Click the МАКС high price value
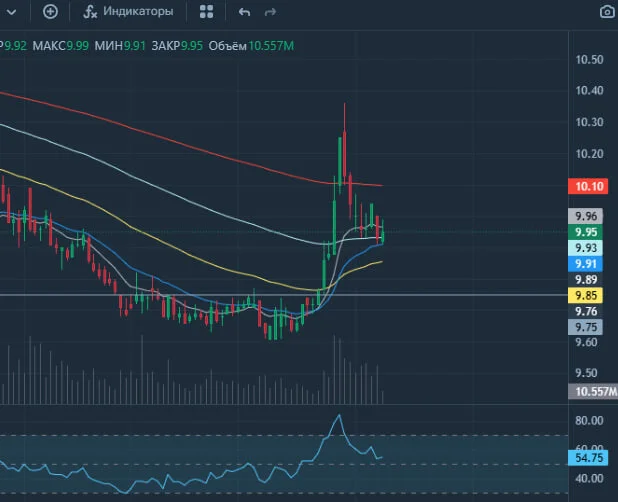618x502 pixels. [78, 46]
